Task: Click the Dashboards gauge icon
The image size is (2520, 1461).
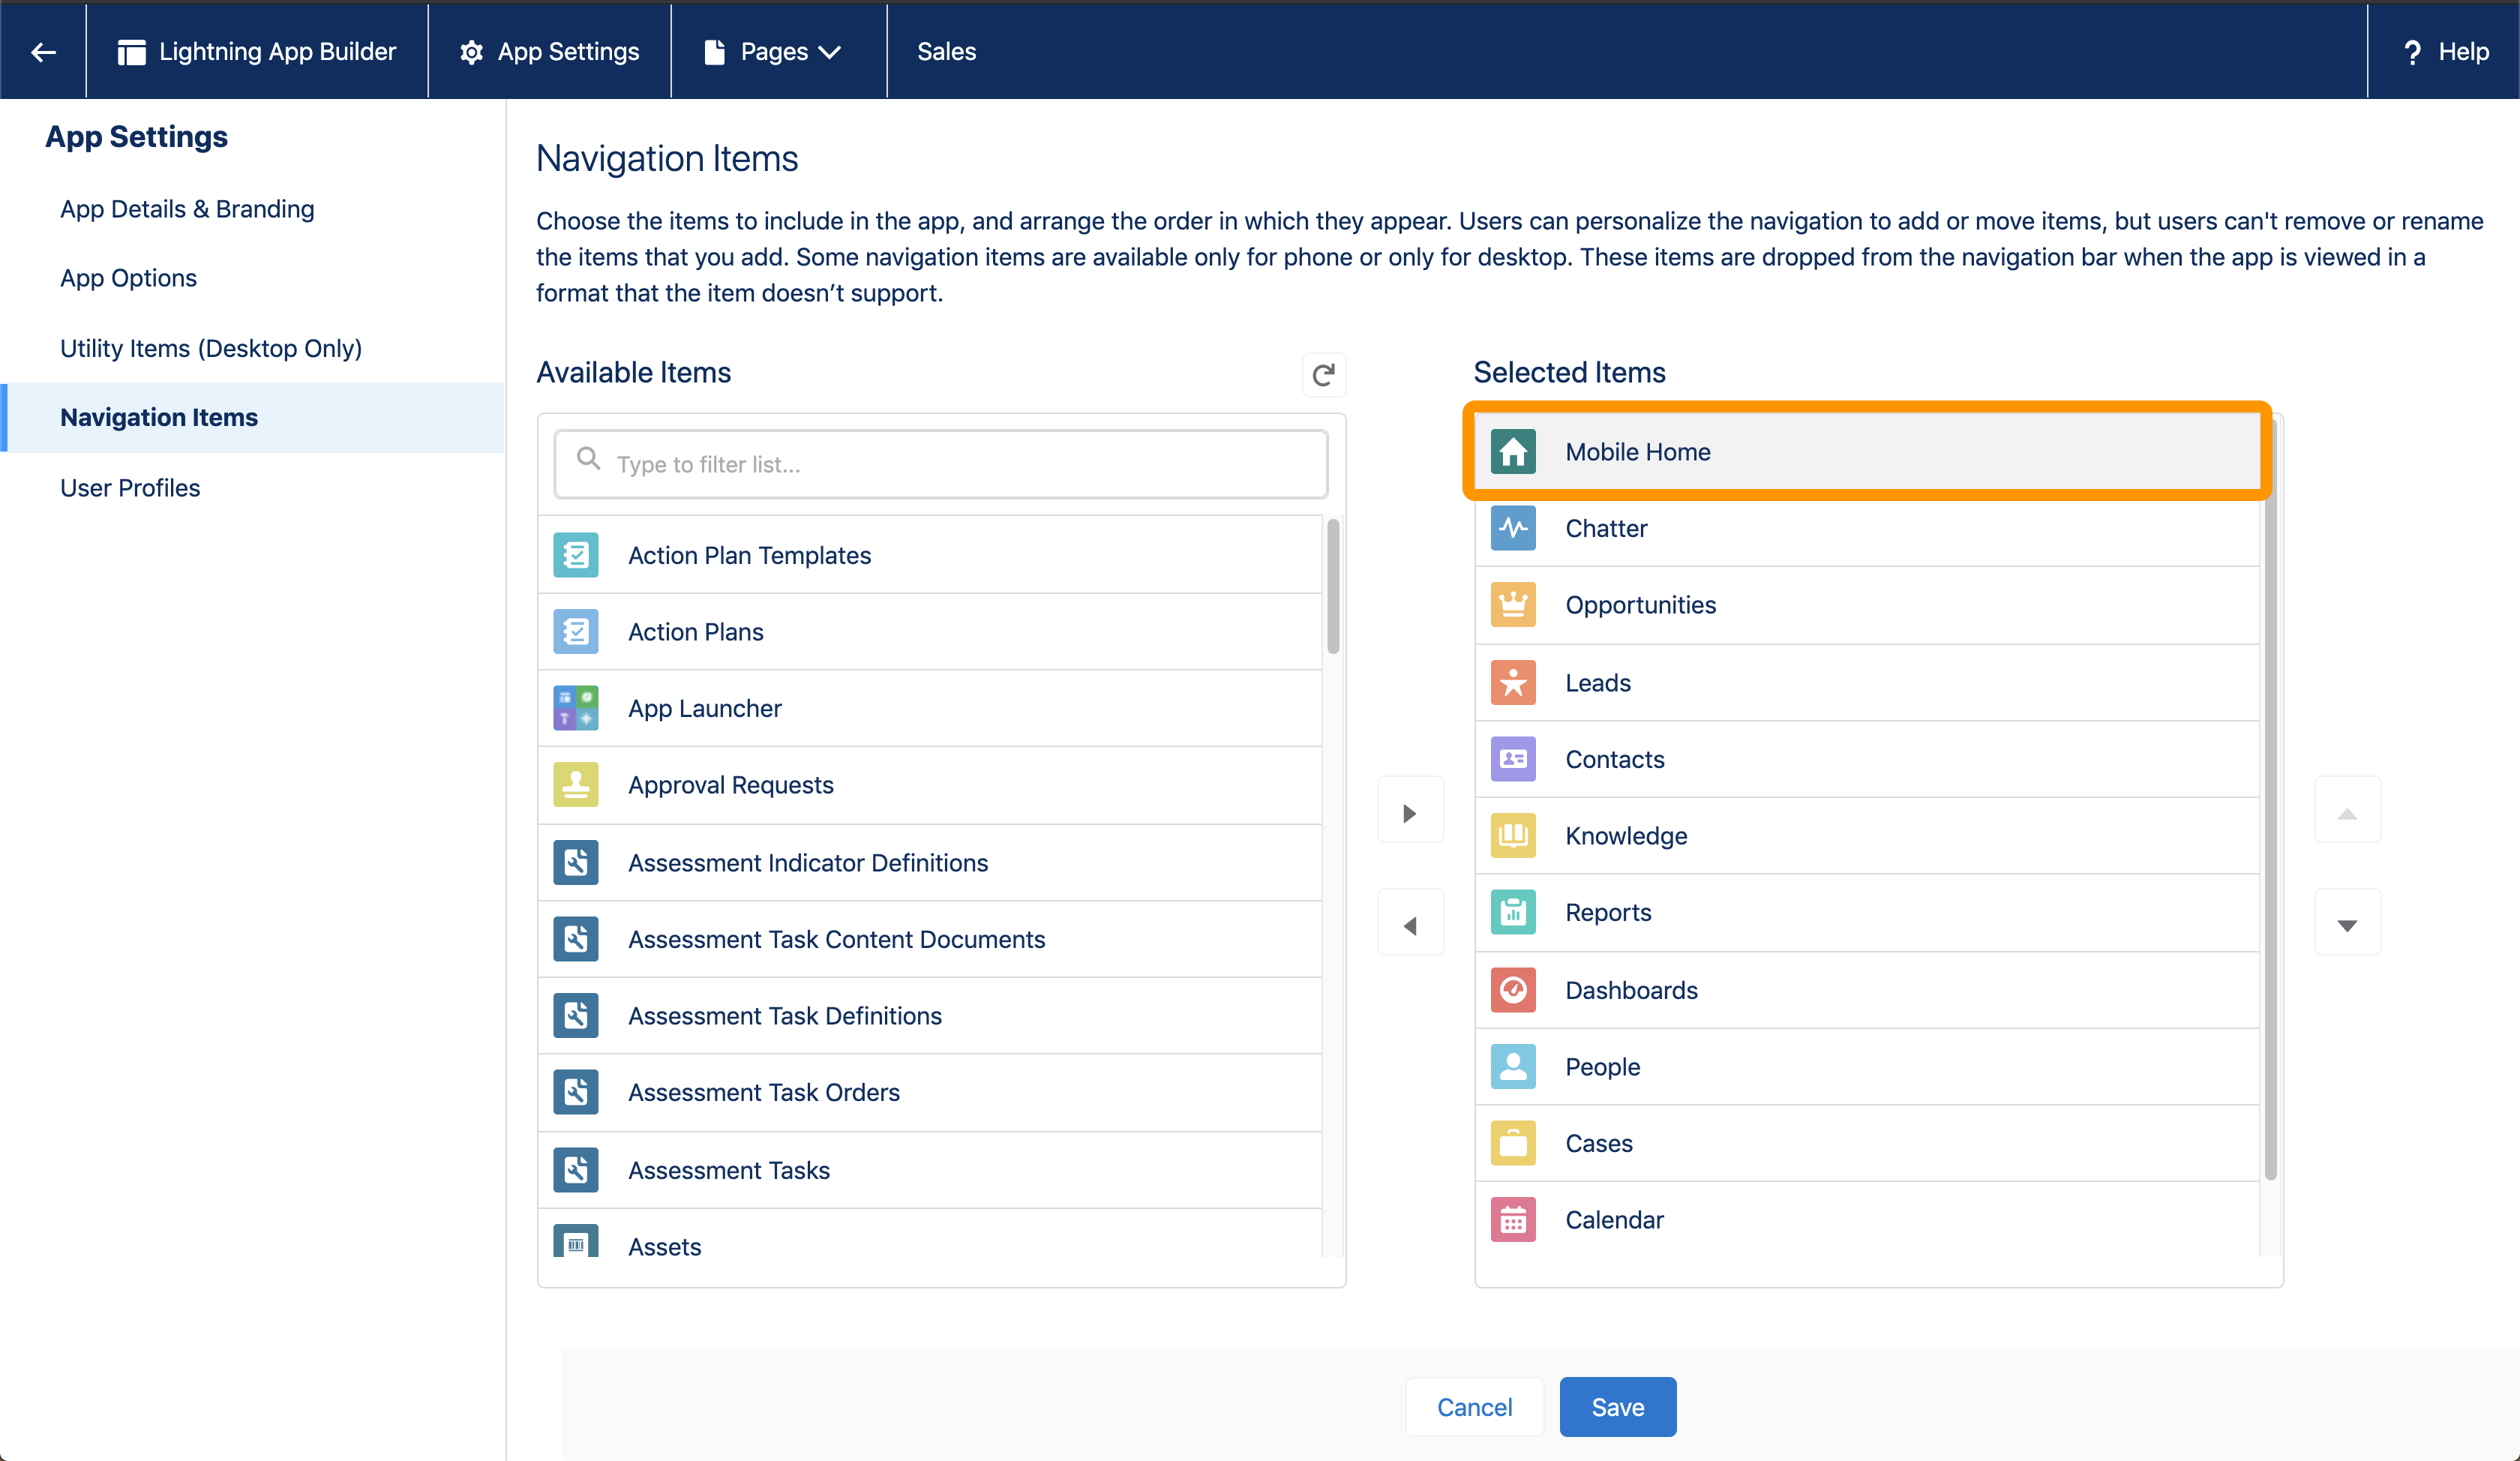Action: point(1513,990)
